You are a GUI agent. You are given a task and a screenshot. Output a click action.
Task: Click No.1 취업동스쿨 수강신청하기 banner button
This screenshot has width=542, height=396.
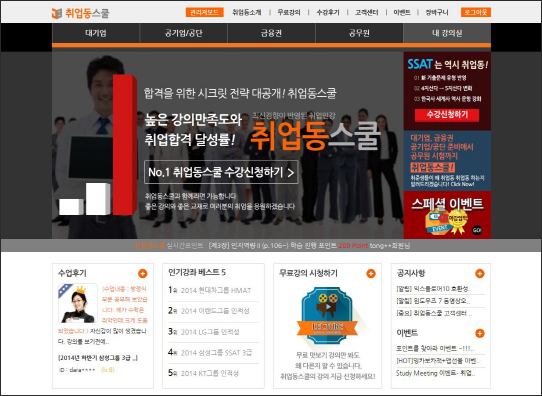[x=221, y=172]
